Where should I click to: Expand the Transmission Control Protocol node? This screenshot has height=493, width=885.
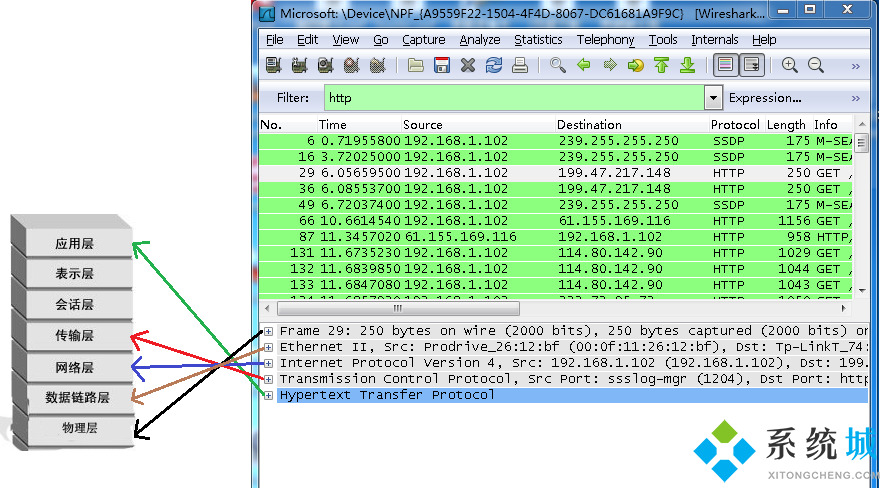(x=269, y=379)
